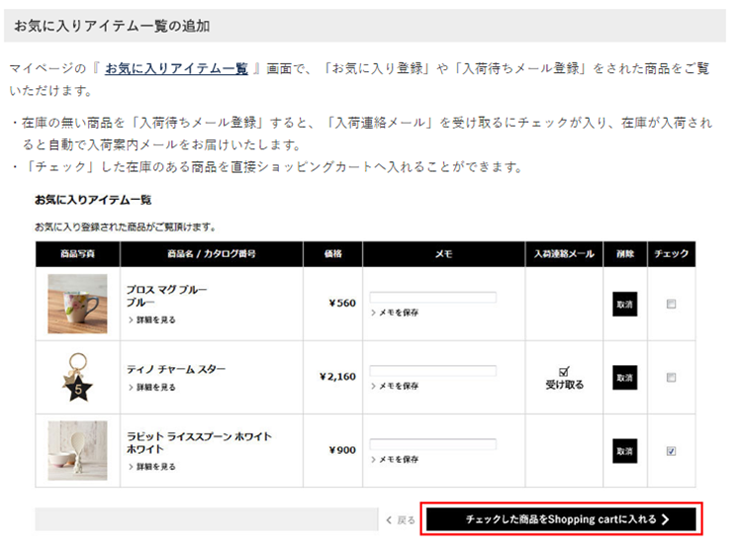The height and width of the screenshot is (550, 740).
Task: Open 詳細を見る for ティノ チャーム スター
Action: point(153,386)
